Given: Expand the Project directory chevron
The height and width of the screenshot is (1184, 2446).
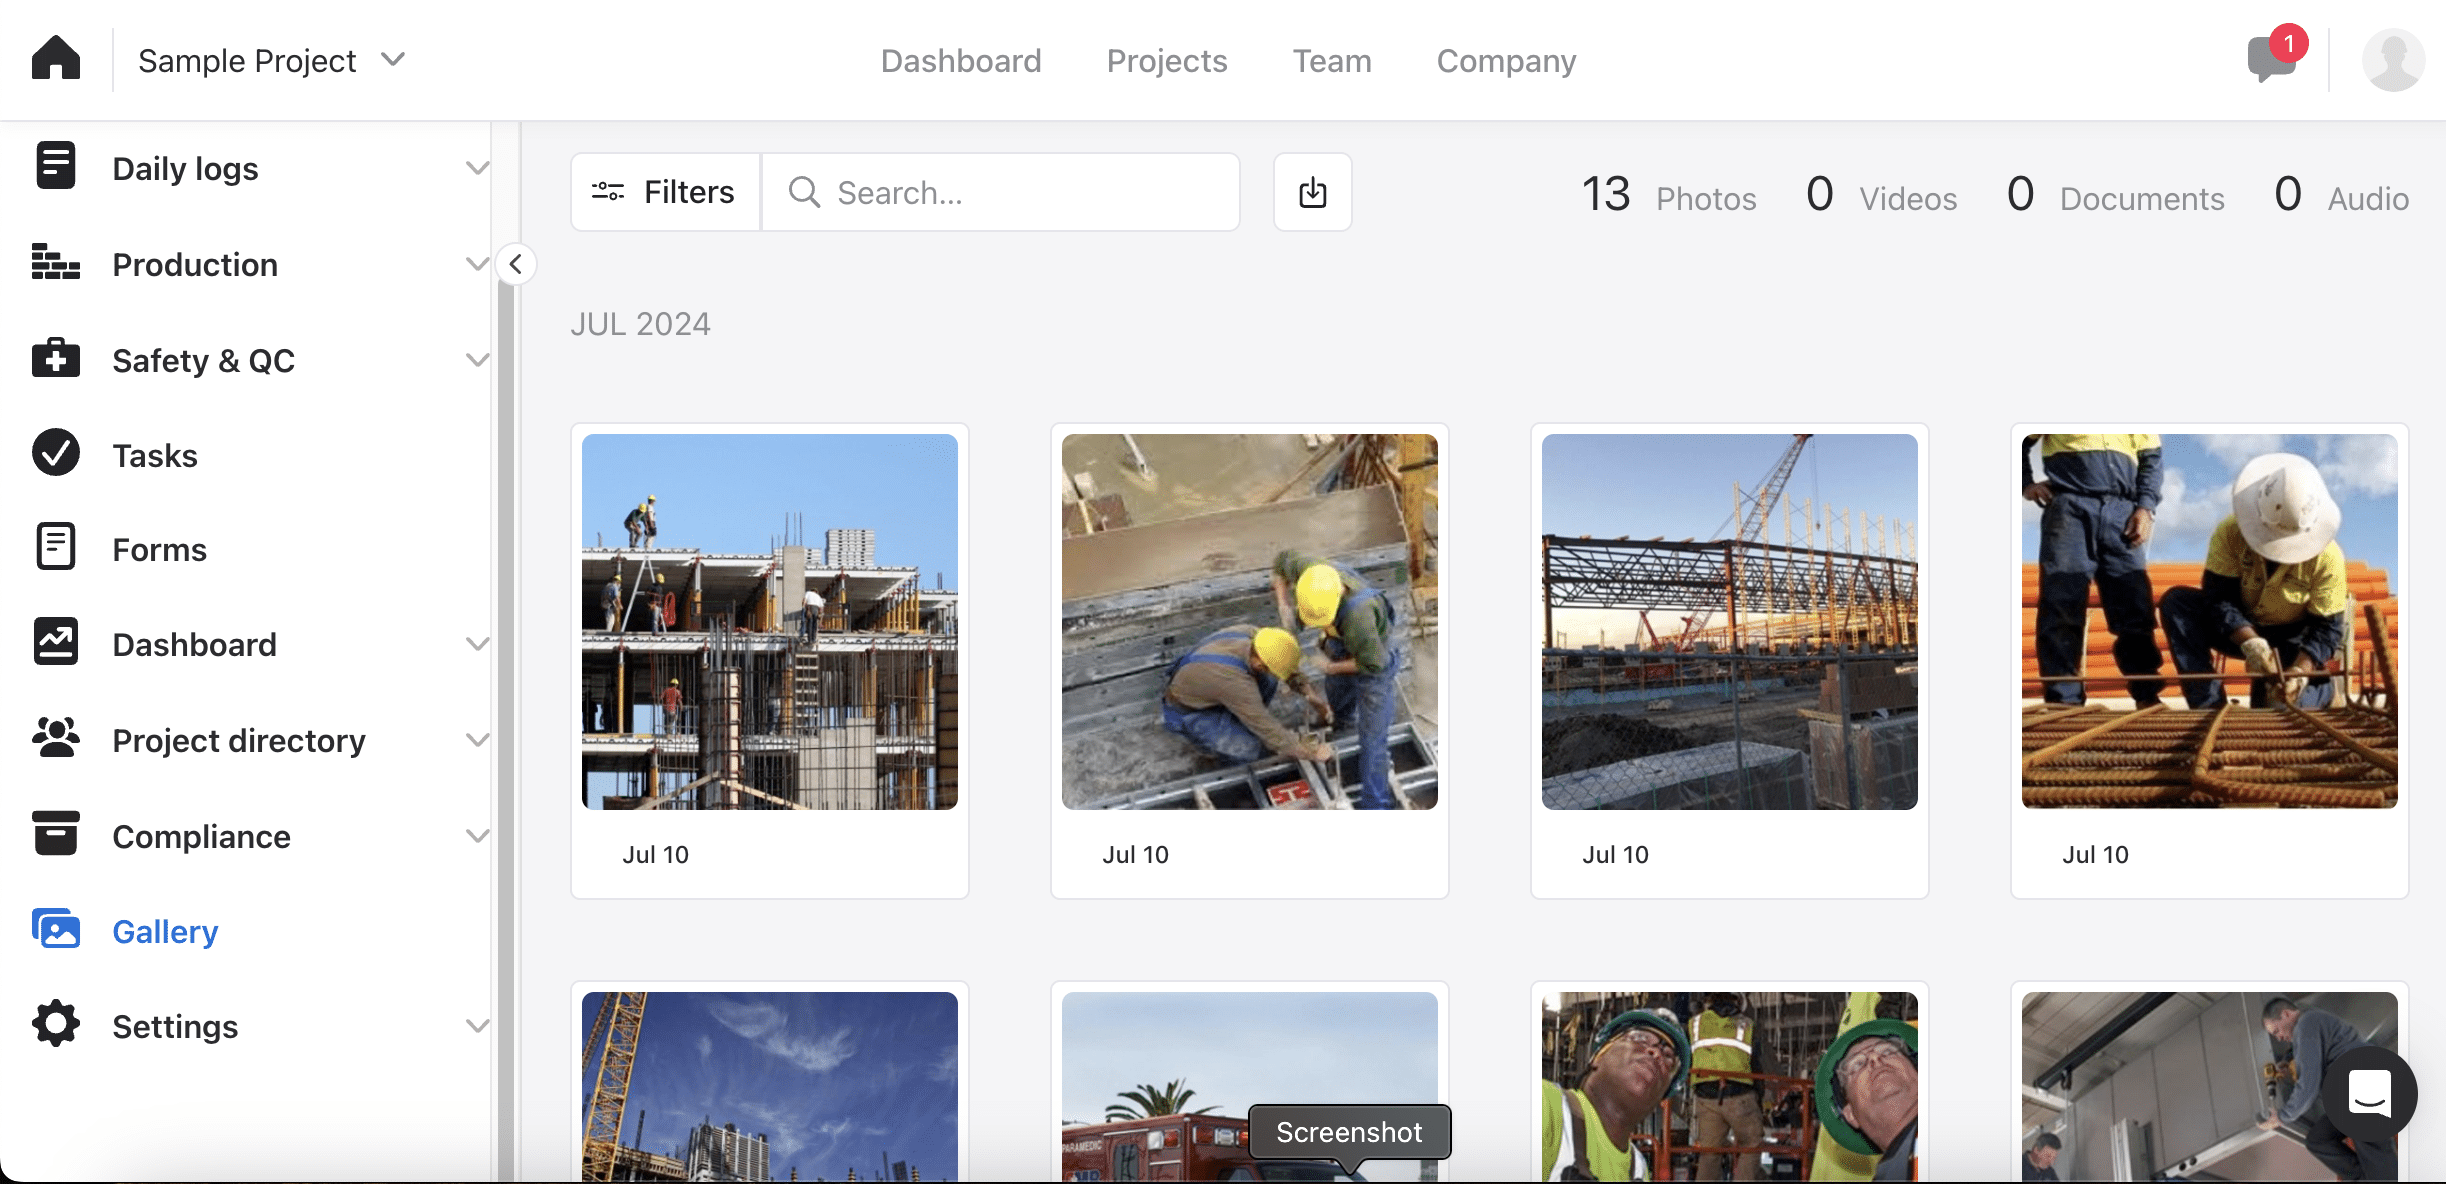Looking at the screenshot, I should tap(477, 740).
